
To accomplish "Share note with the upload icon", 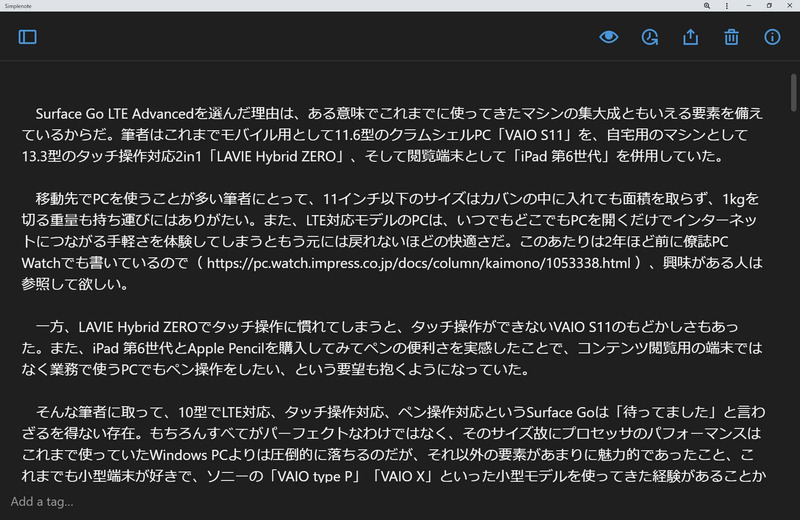I will tap(690, 37).
